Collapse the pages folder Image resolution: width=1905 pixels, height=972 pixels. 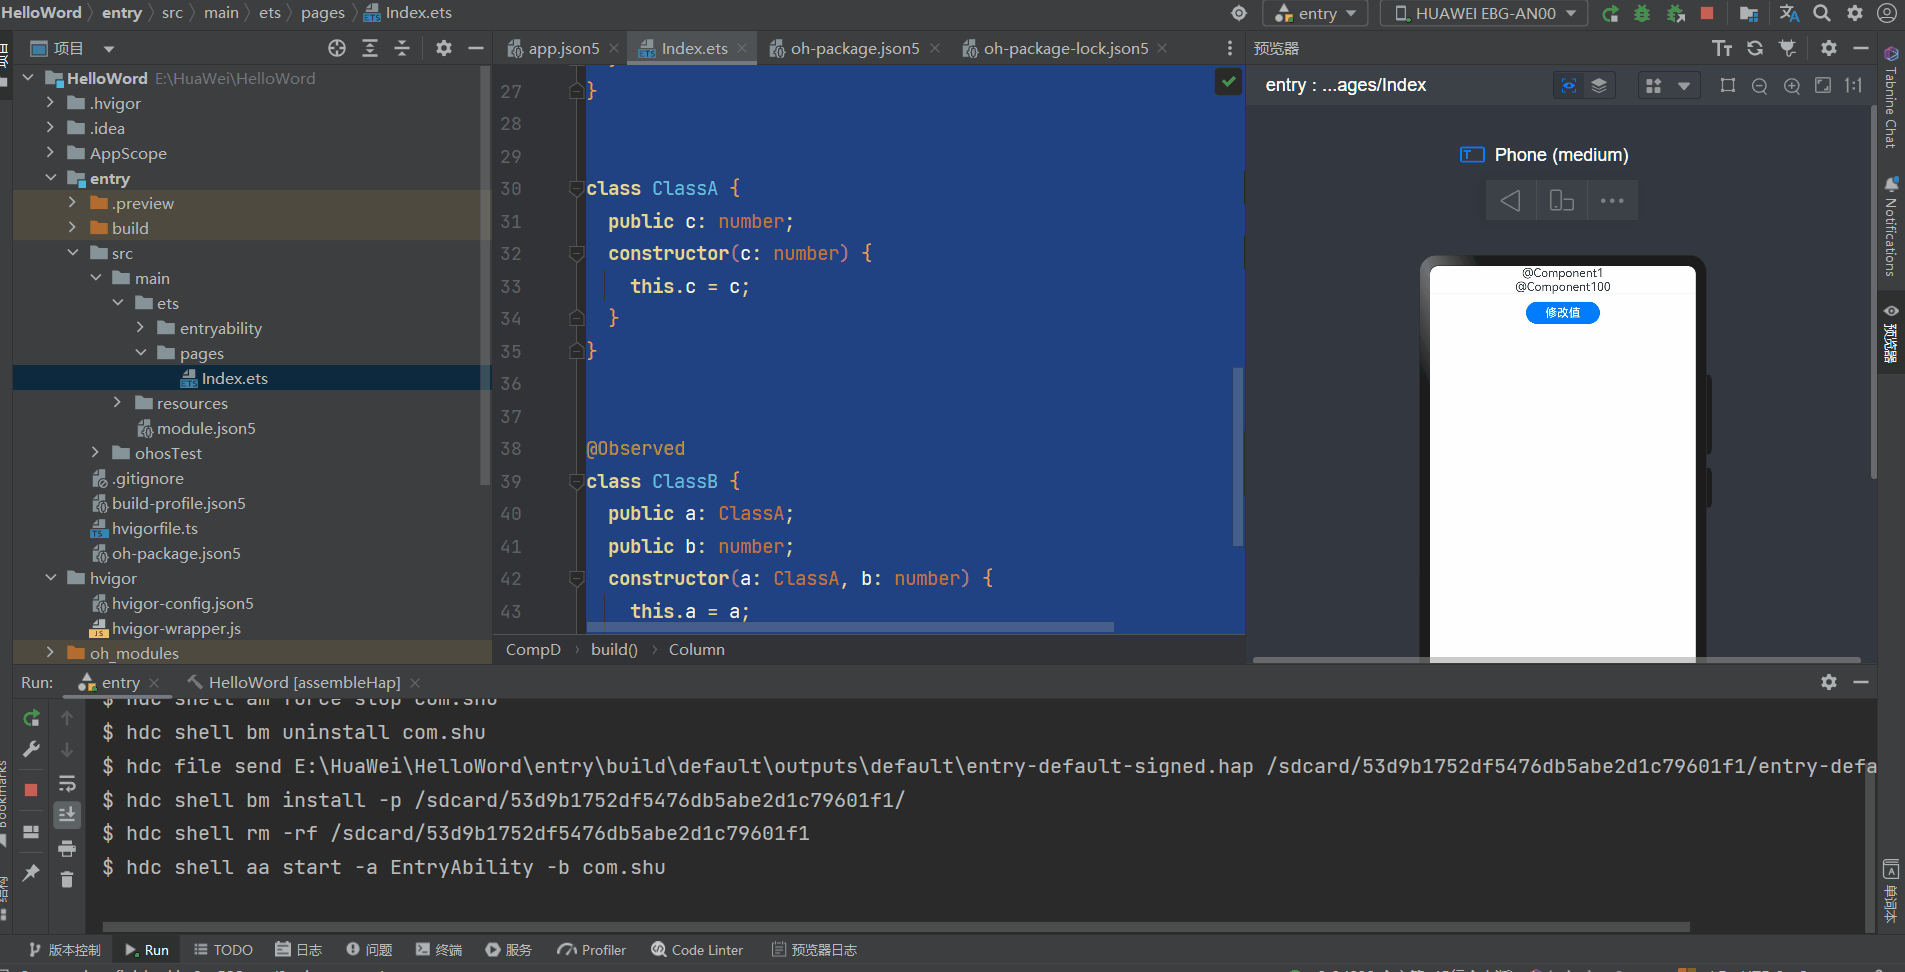pyautogui.click(x=140, y=353)
